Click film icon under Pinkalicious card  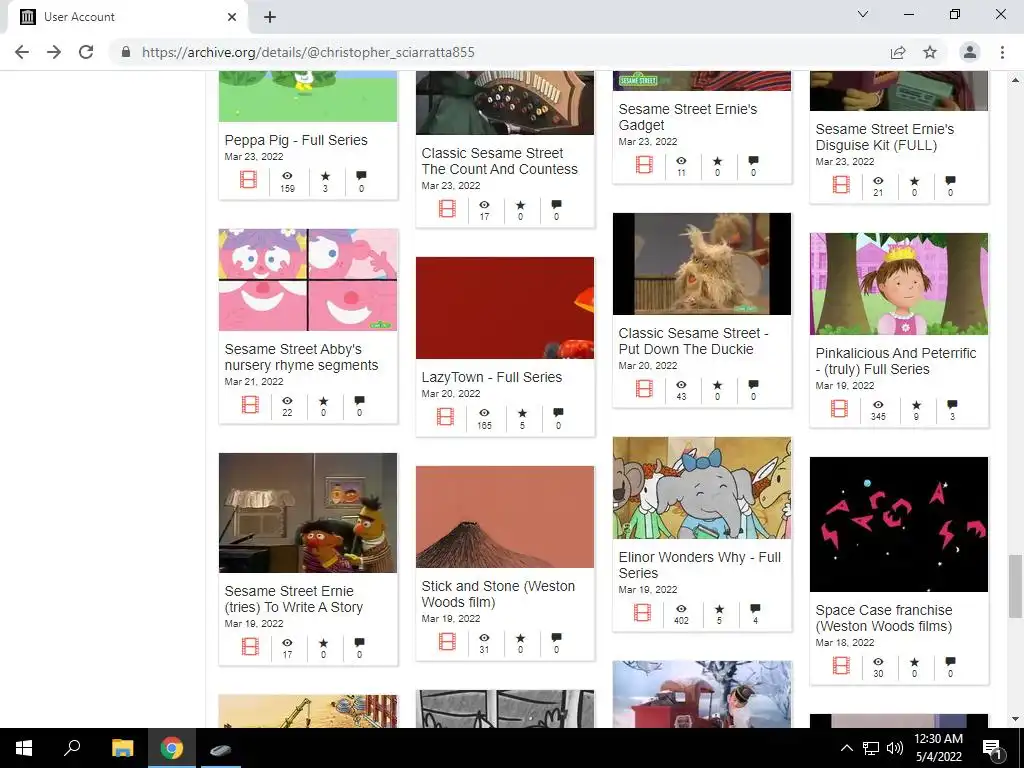coord(839,409)
